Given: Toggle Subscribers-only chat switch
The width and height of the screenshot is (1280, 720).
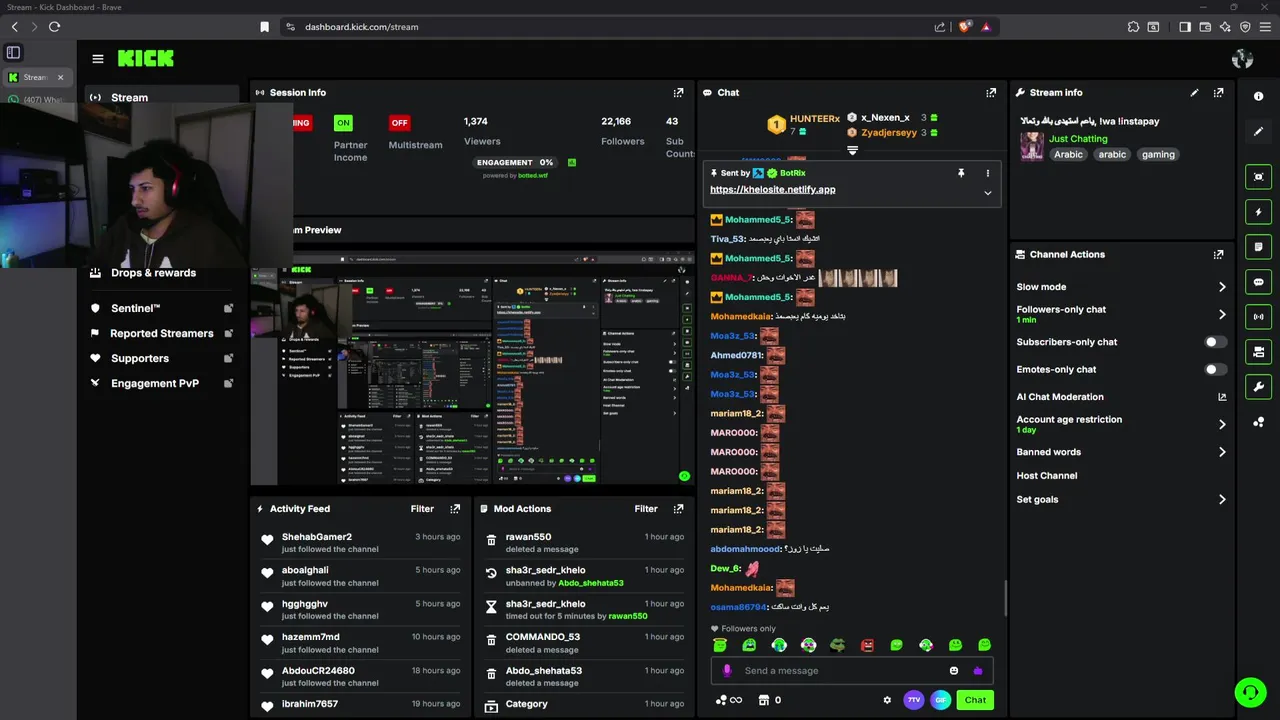Looking at the screenshot, I should 1214,342.
